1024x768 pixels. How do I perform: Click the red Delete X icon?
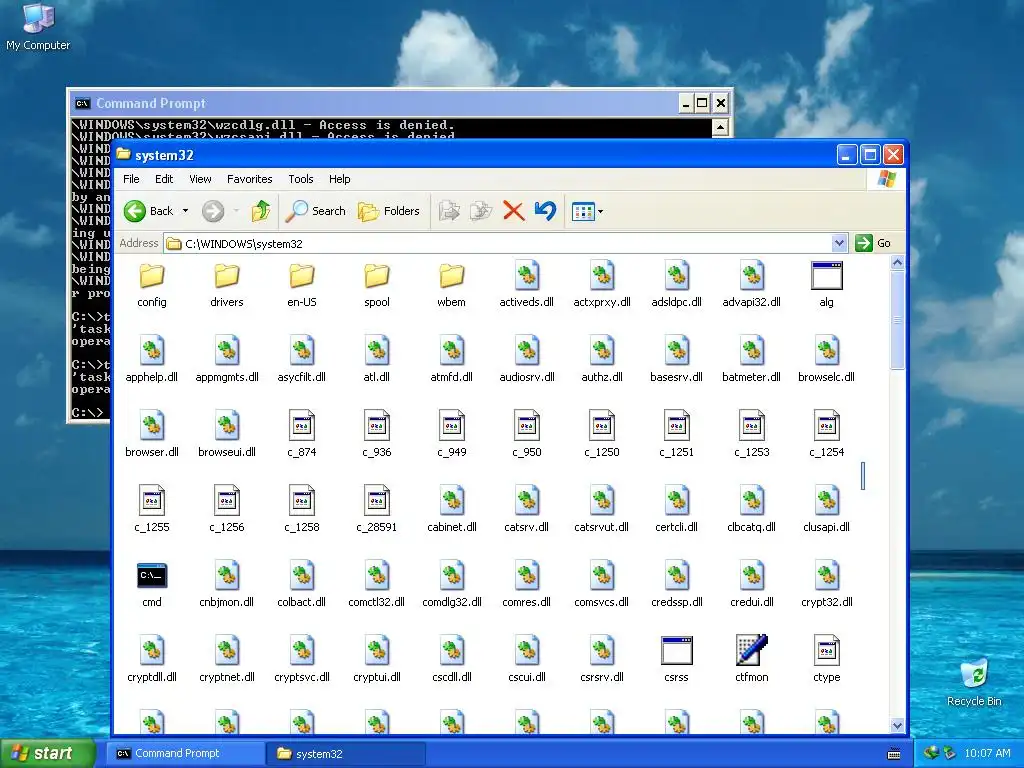point(513,211)
